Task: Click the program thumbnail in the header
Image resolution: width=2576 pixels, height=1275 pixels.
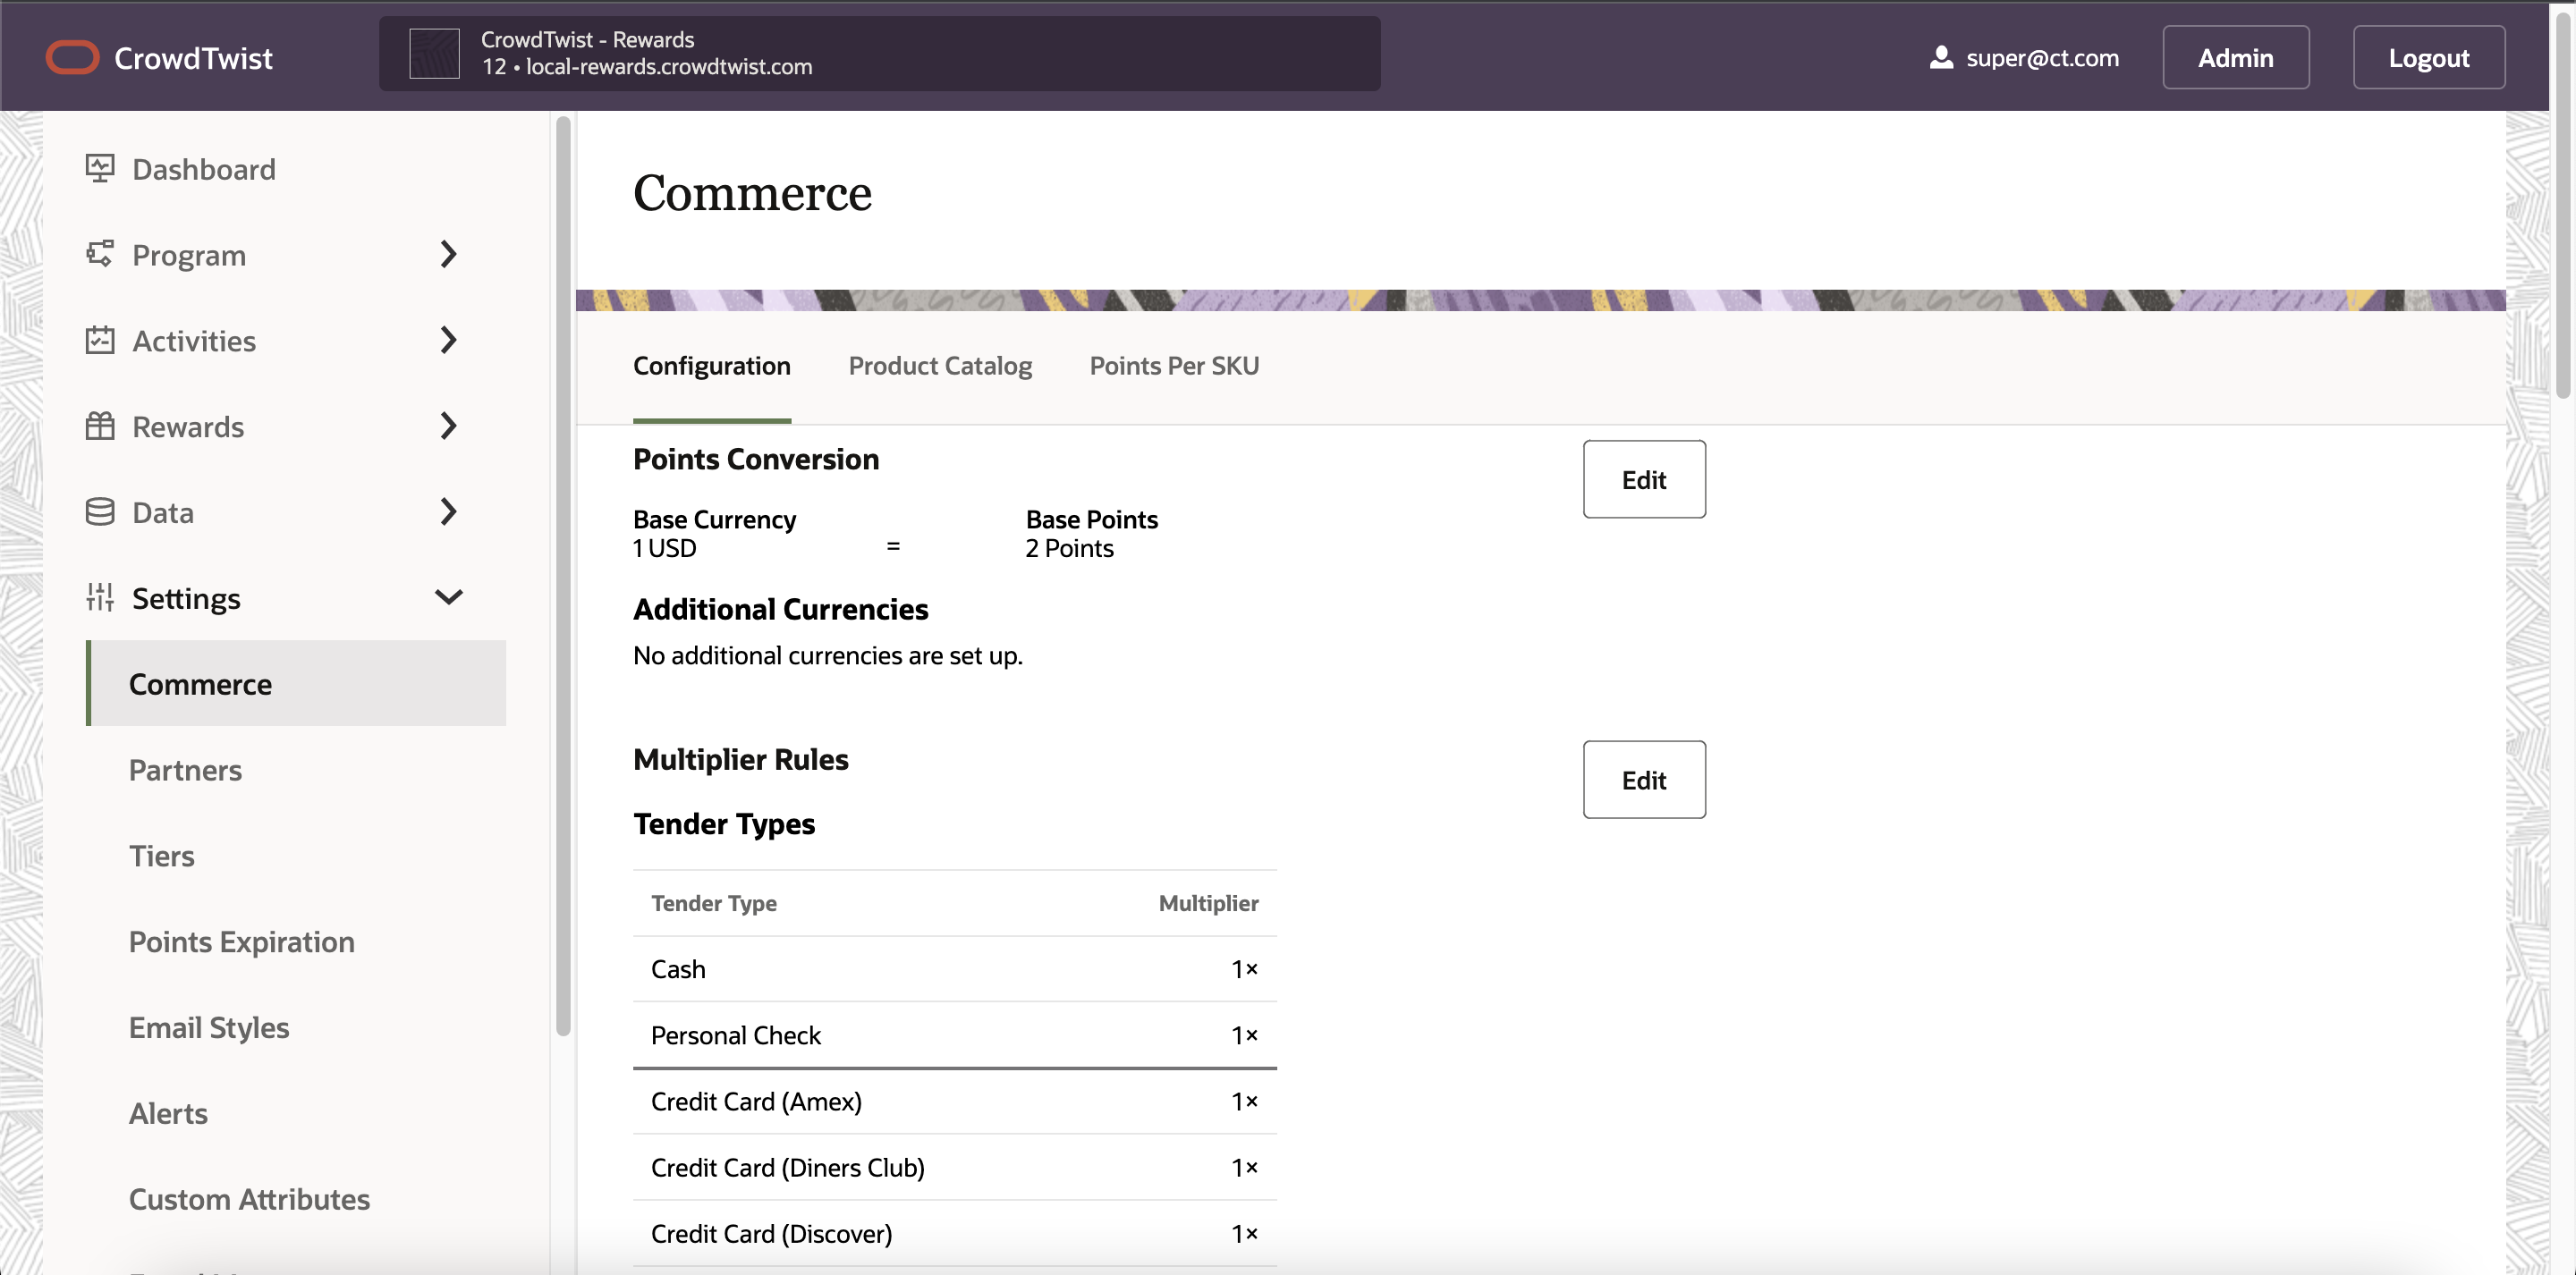Action: click(434, 54)
